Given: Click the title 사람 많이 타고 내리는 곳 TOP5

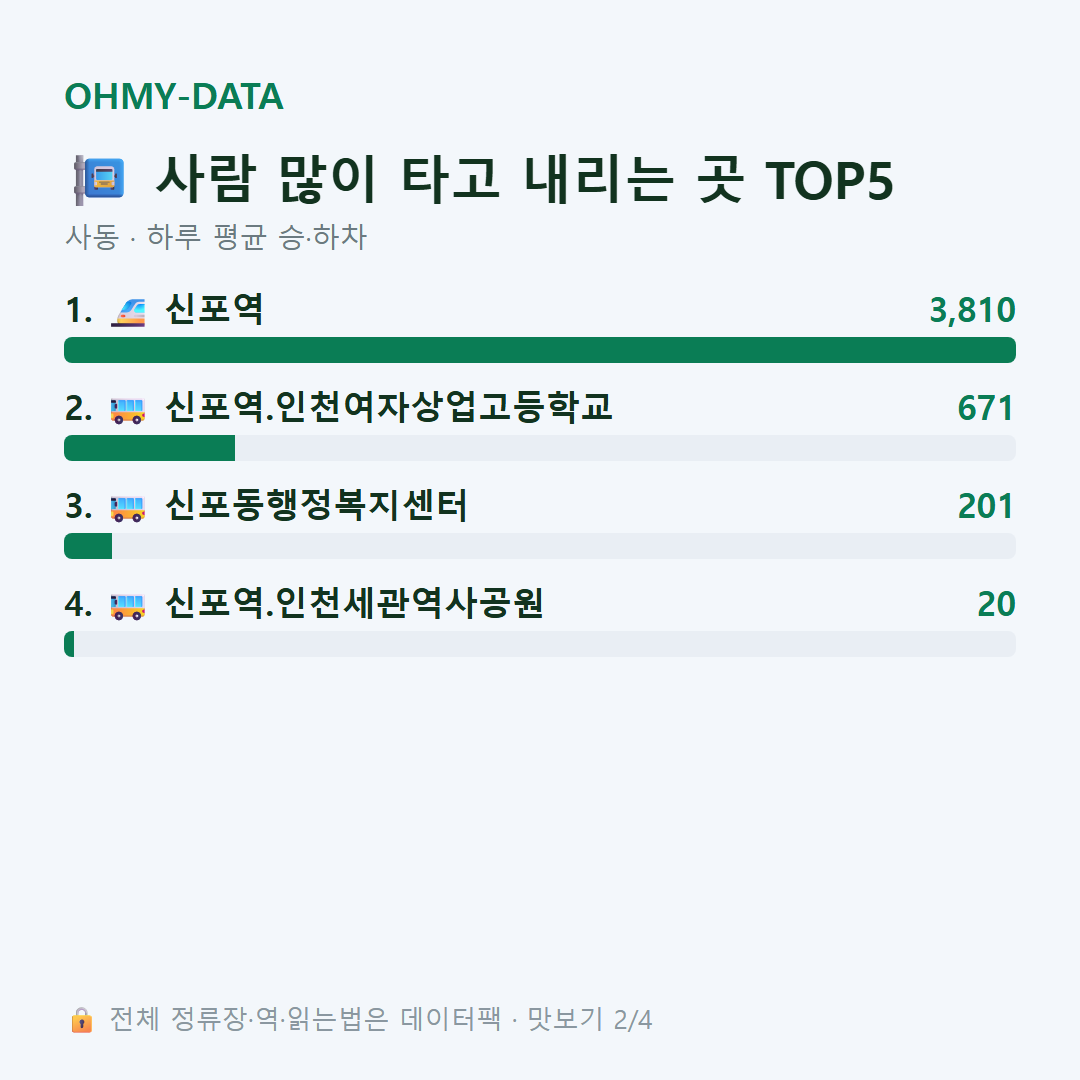Looking at the screenshot, I should click(525, 180).
